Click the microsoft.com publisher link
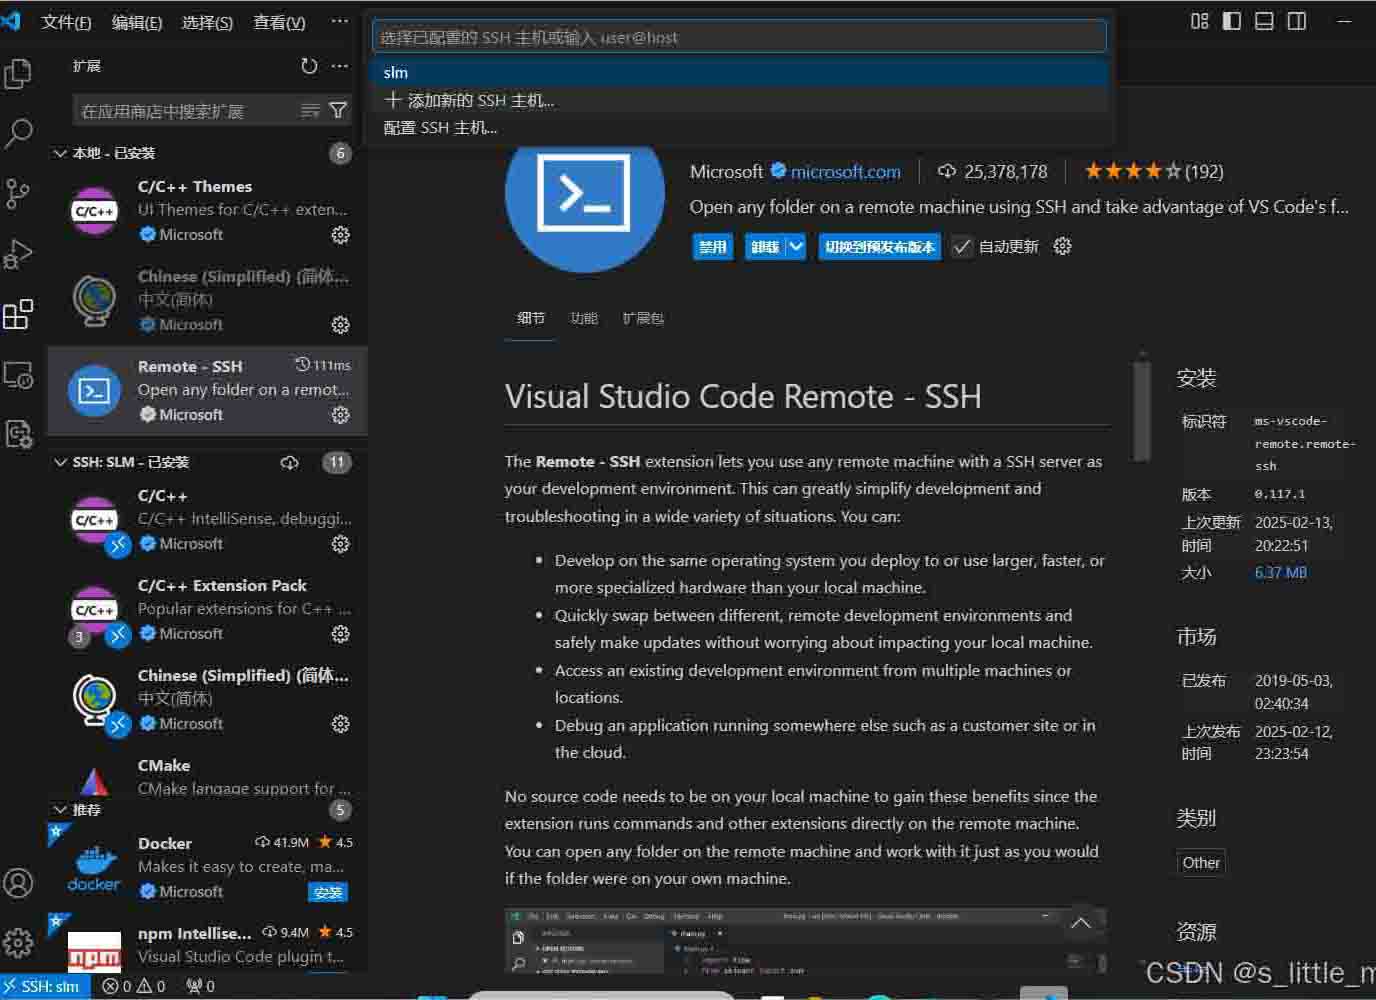 coord(845,172)
